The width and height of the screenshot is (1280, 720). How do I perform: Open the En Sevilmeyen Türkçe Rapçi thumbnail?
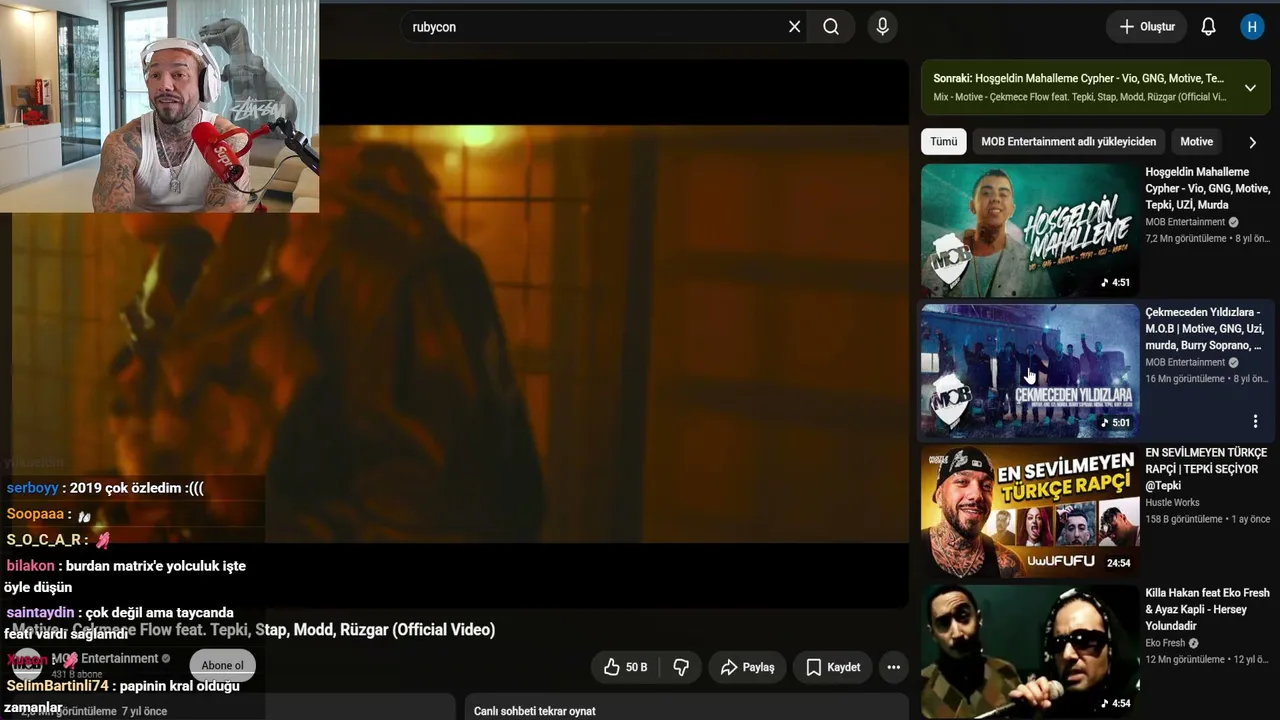tap(1030, 511)
